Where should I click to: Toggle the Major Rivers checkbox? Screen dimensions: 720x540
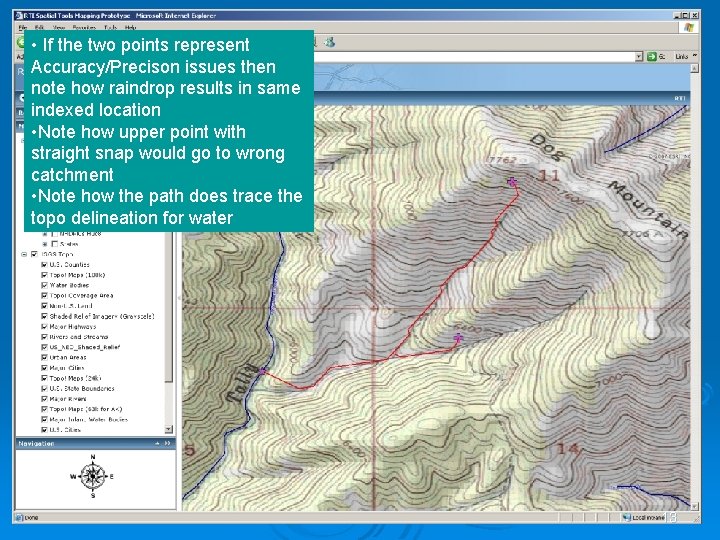click(x=44, y=399)
